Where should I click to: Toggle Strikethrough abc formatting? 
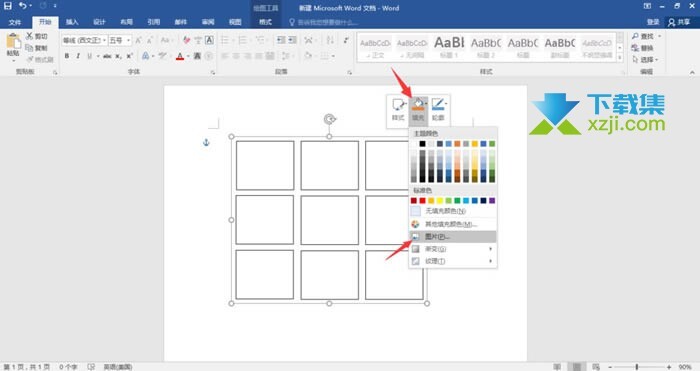pos(107,56)
